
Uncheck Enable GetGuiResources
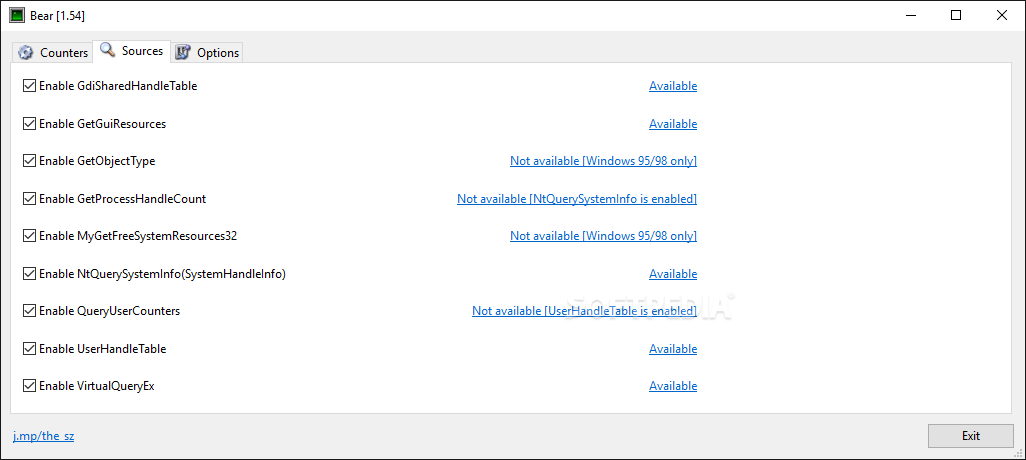[29, 124]
